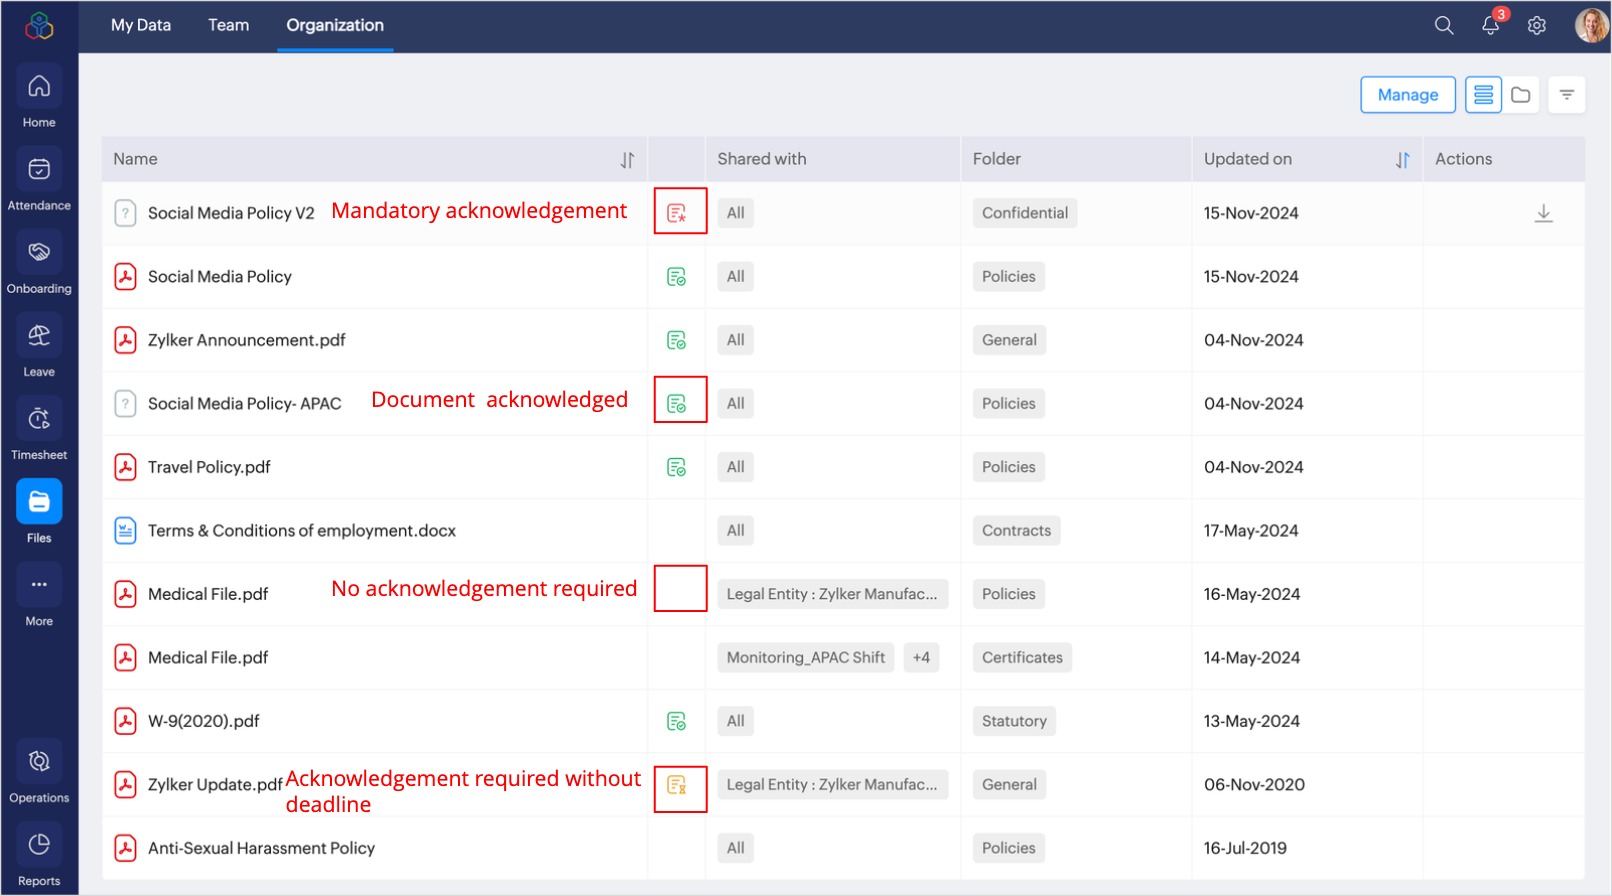Click the notifications bell icon
Viewport: 1612px width, 896px height.
pos(1490,25)
